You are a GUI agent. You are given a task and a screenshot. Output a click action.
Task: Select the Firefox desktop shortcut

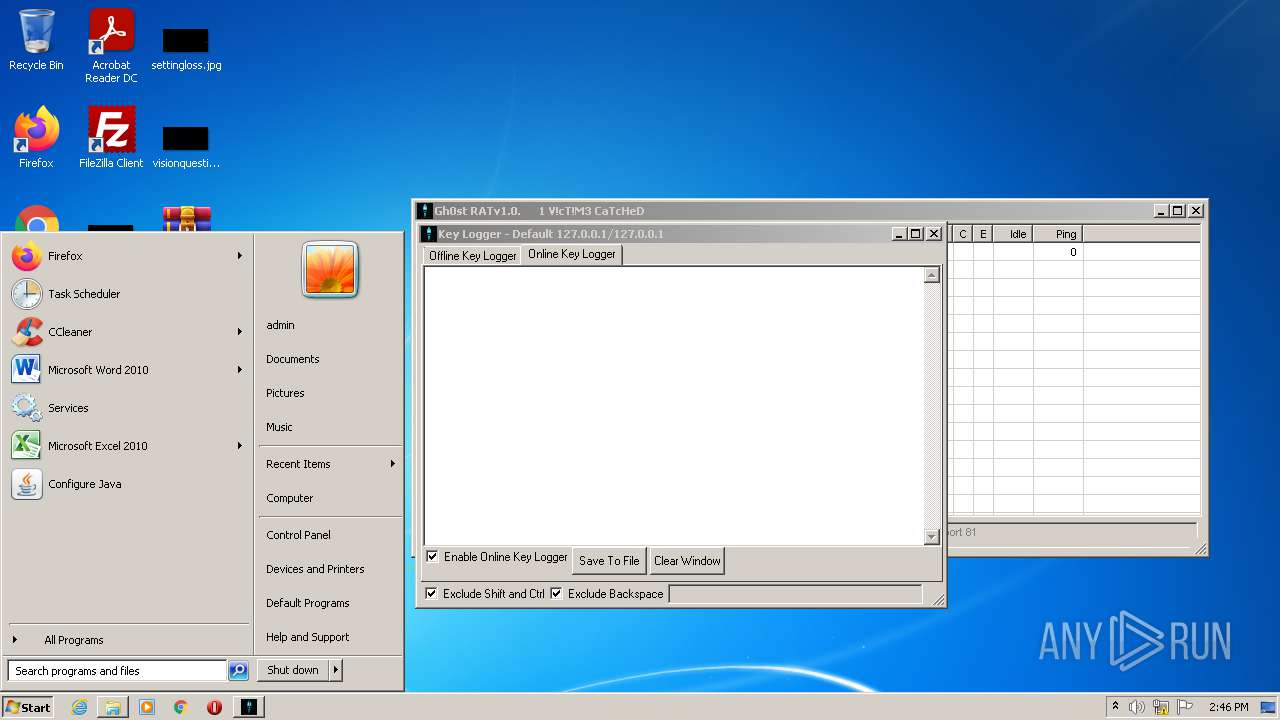click(36, 138)
